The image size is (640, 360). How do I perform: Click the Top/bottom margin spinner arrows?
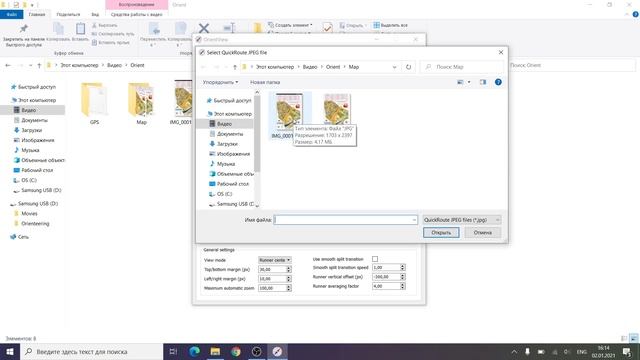[x=289, y=269]
